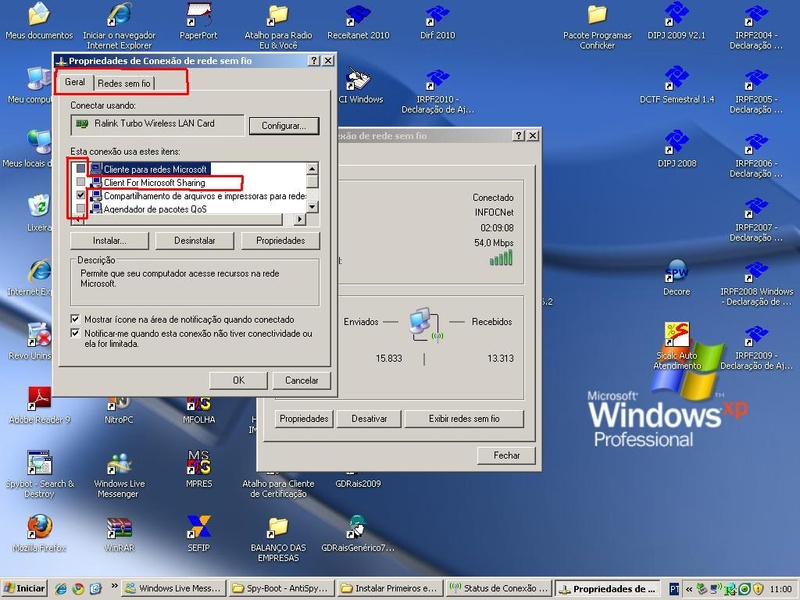Switch to Spy-Boot AntiSpy taskbar folder
Image resolution: width=800 pixels, height=600 pixels.
(281, 589)
